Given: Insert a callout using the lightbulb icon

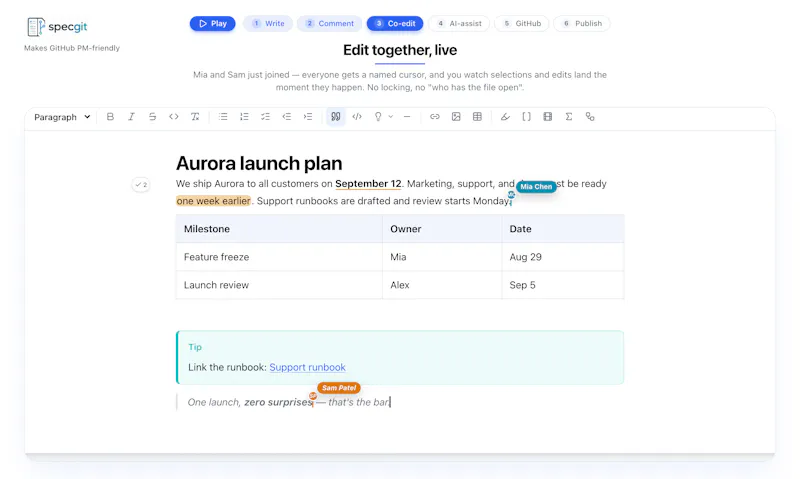Looking at the screenshot, I should pyautogui.click(x=378, y=117).
